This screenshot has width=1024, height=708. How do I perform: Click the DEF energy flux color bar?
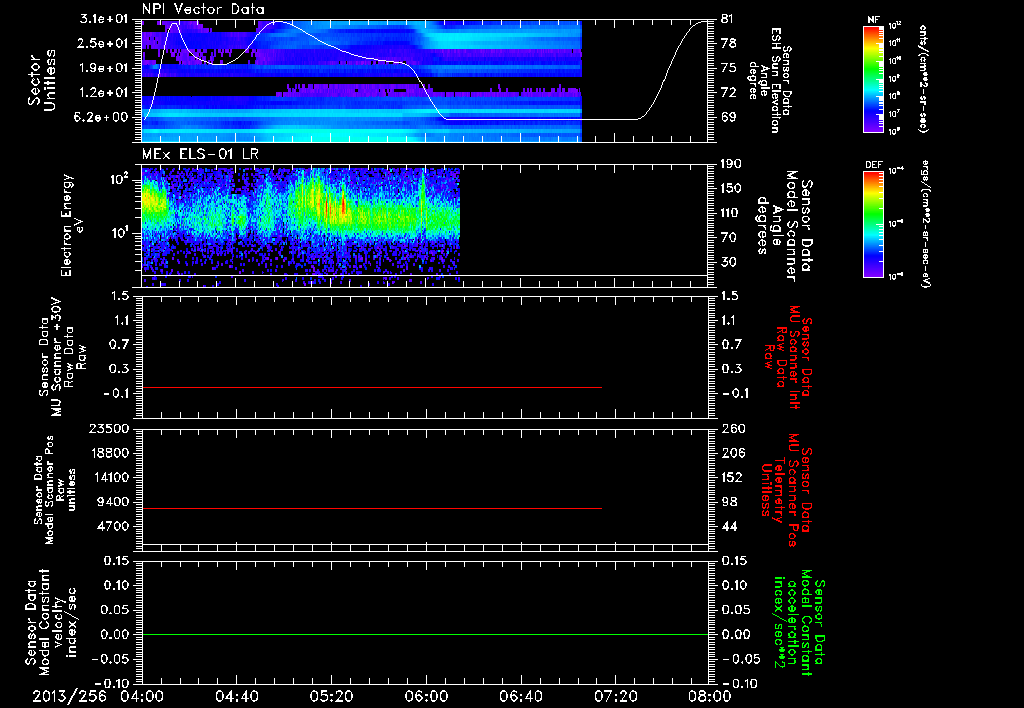click(x=874, y=224)
